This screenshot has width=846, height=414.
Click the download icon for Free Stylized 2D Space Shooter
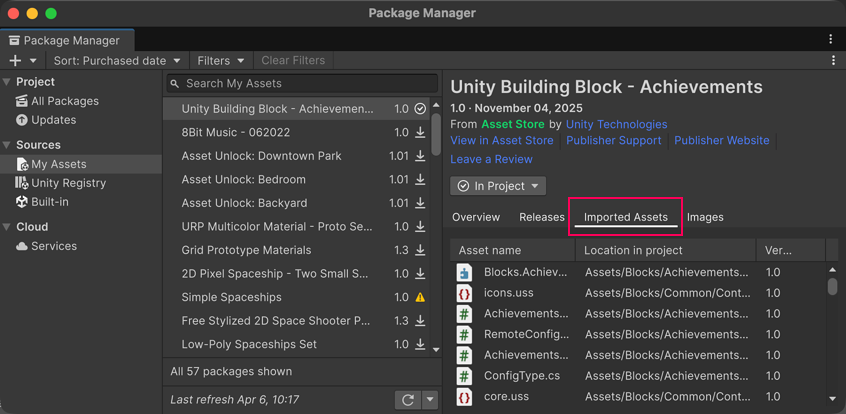[x=420, y=321]
